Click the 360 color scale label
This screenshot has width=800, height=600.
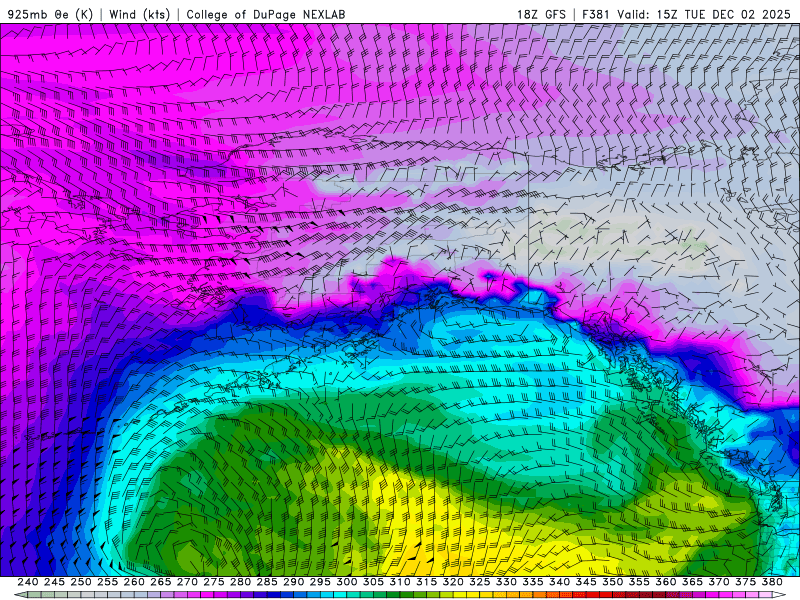(x=666, y=582)
